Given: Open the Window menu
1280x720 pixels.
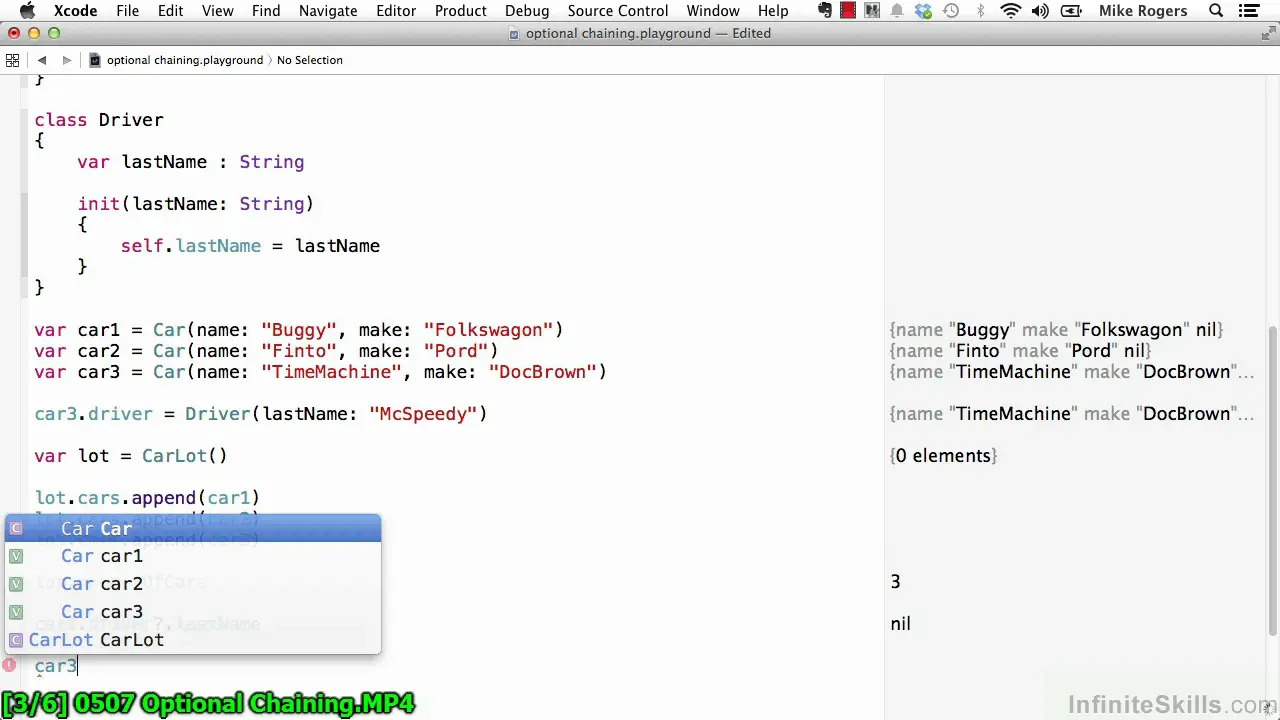Looking at the screenshot, I should point(712,11).
